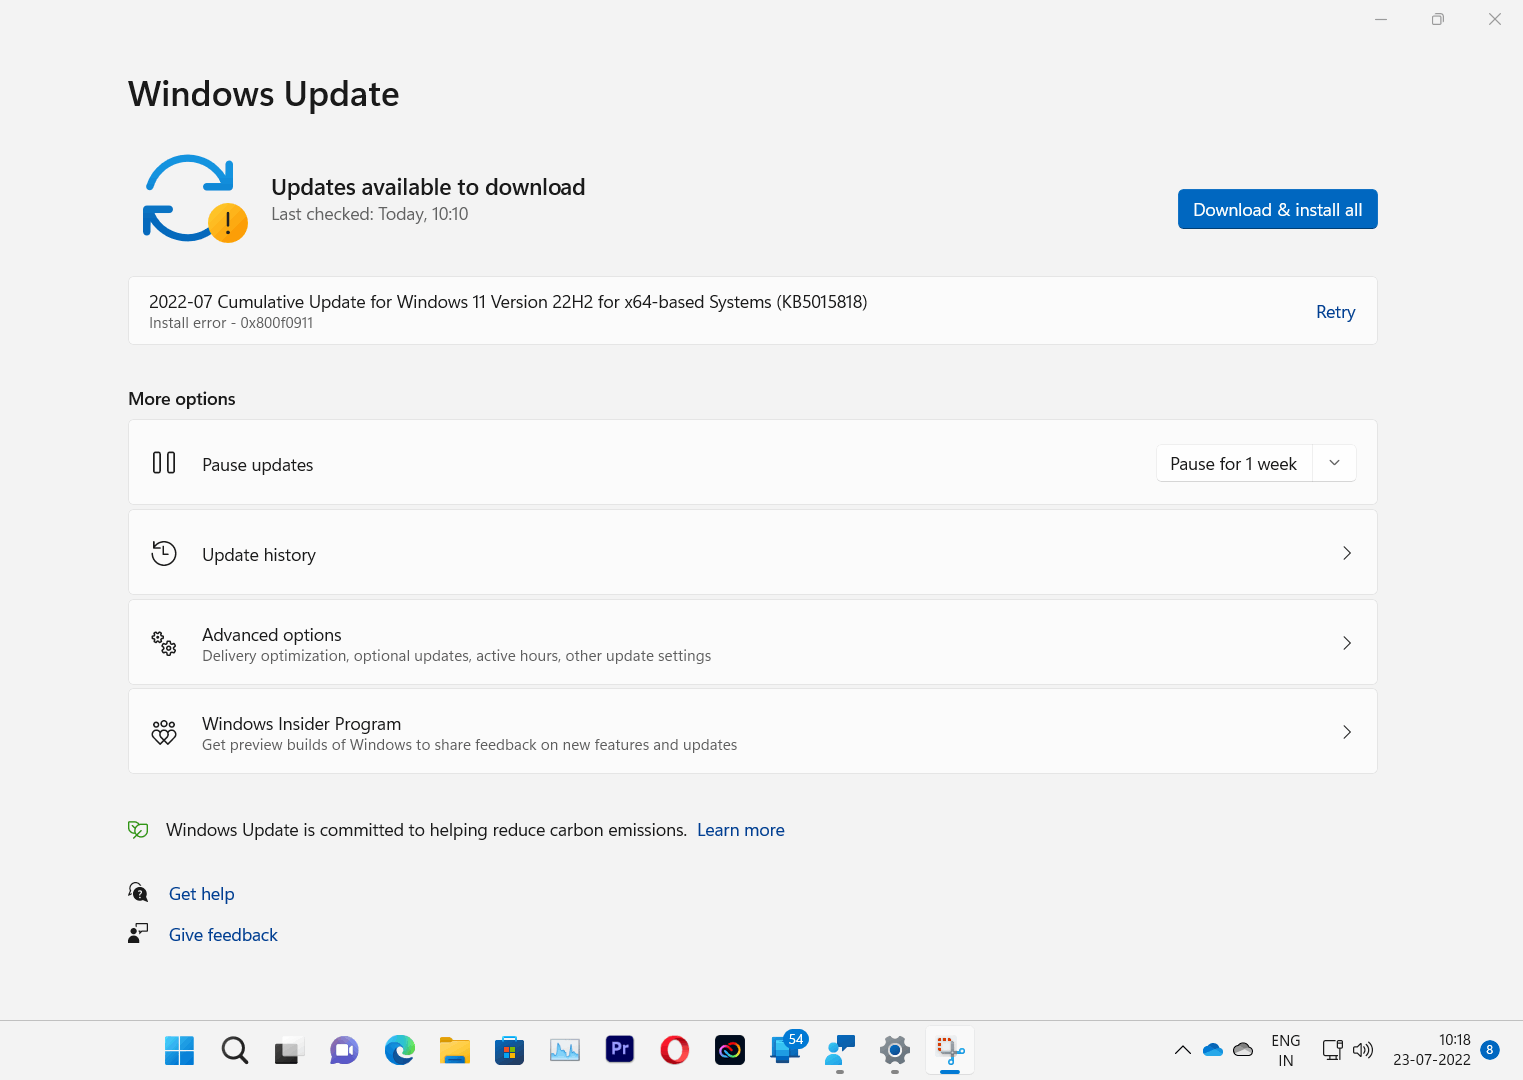Open Feedback Hub from taskbar
The width and height of the screenshot is (1523, 1080).
[x=840, y=1050]
